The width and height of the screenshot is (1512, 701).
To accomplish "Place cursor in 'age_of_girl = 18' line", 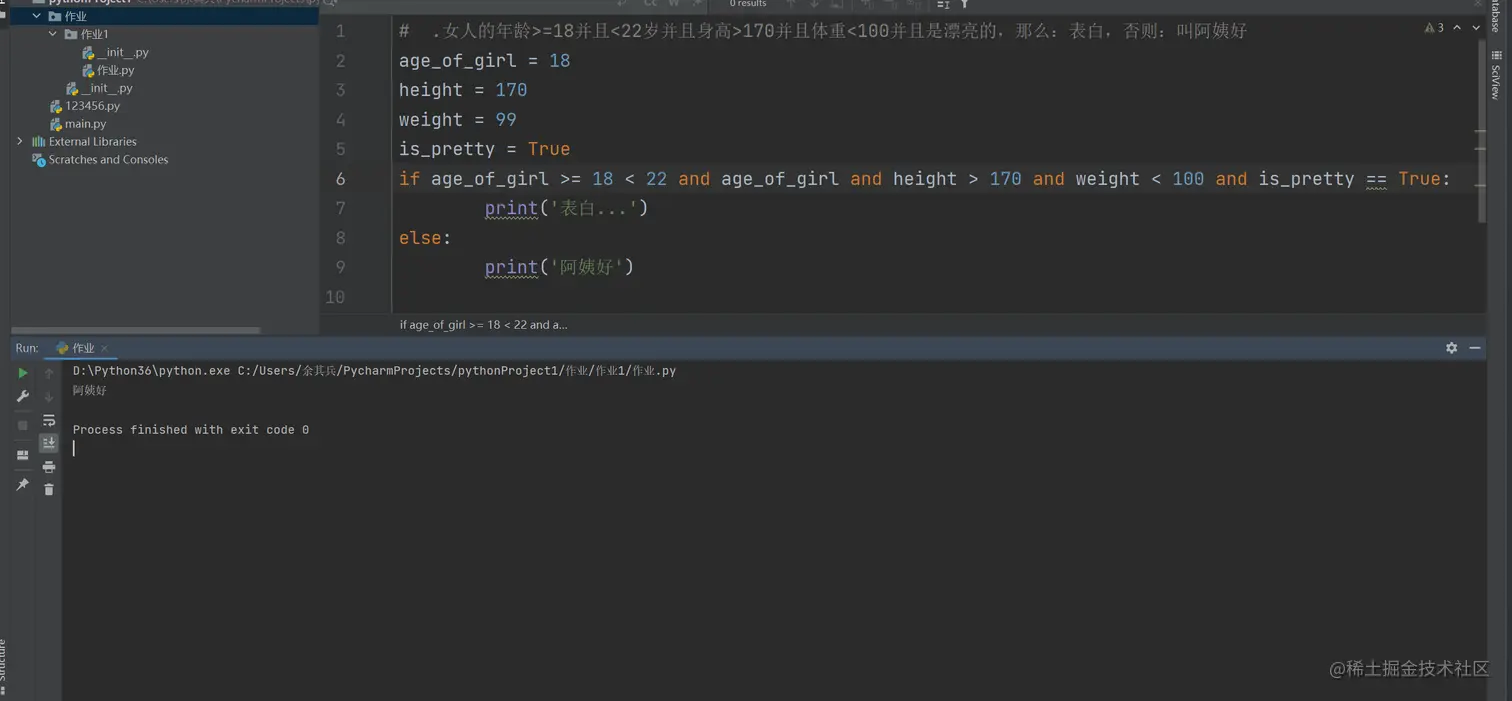I will click(x=484, y=61).
